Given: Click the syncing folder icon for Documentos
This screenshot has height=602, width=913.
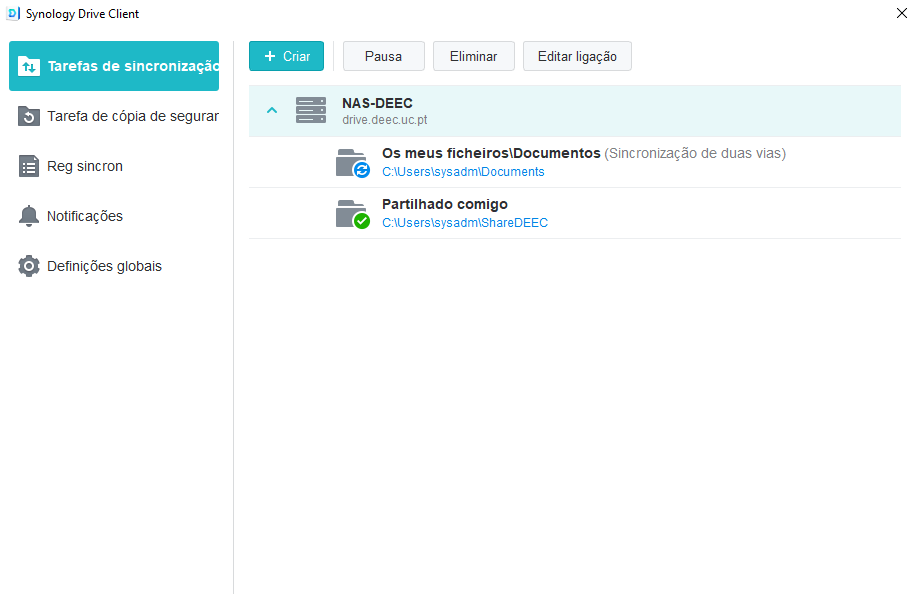Looking at the screenshot, I should tap(353, 163).
